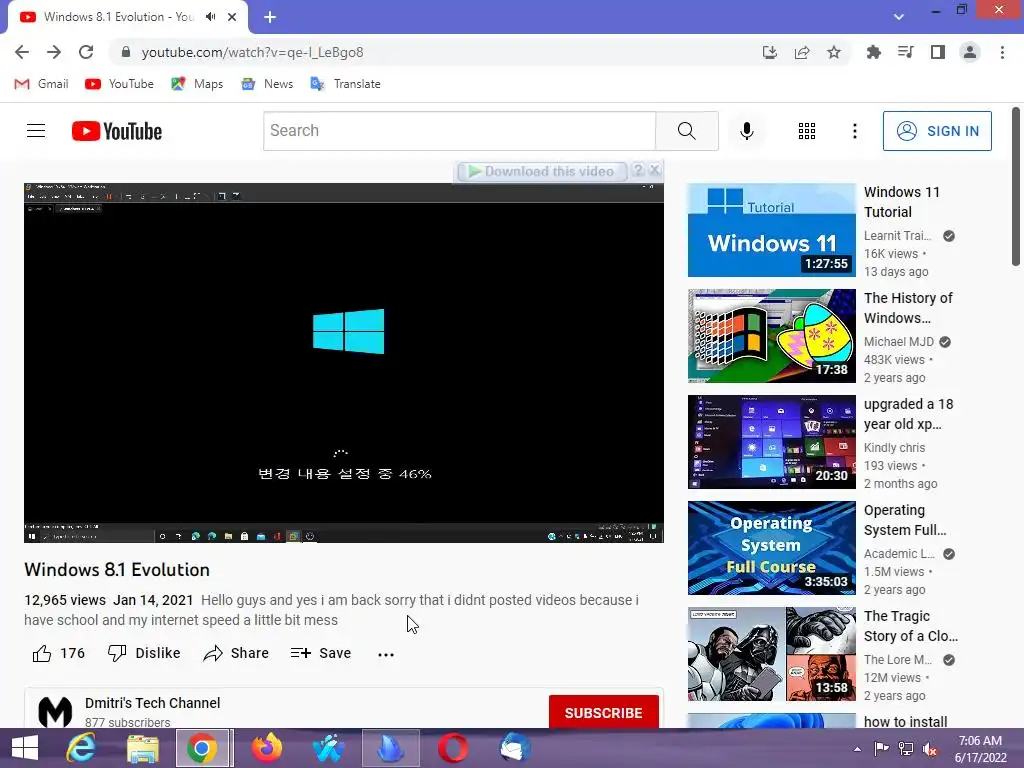The width and height of the screenshot is (1024, 768).
Task: Open the YouTube hamburger guide menu
Action: (36, 131)
